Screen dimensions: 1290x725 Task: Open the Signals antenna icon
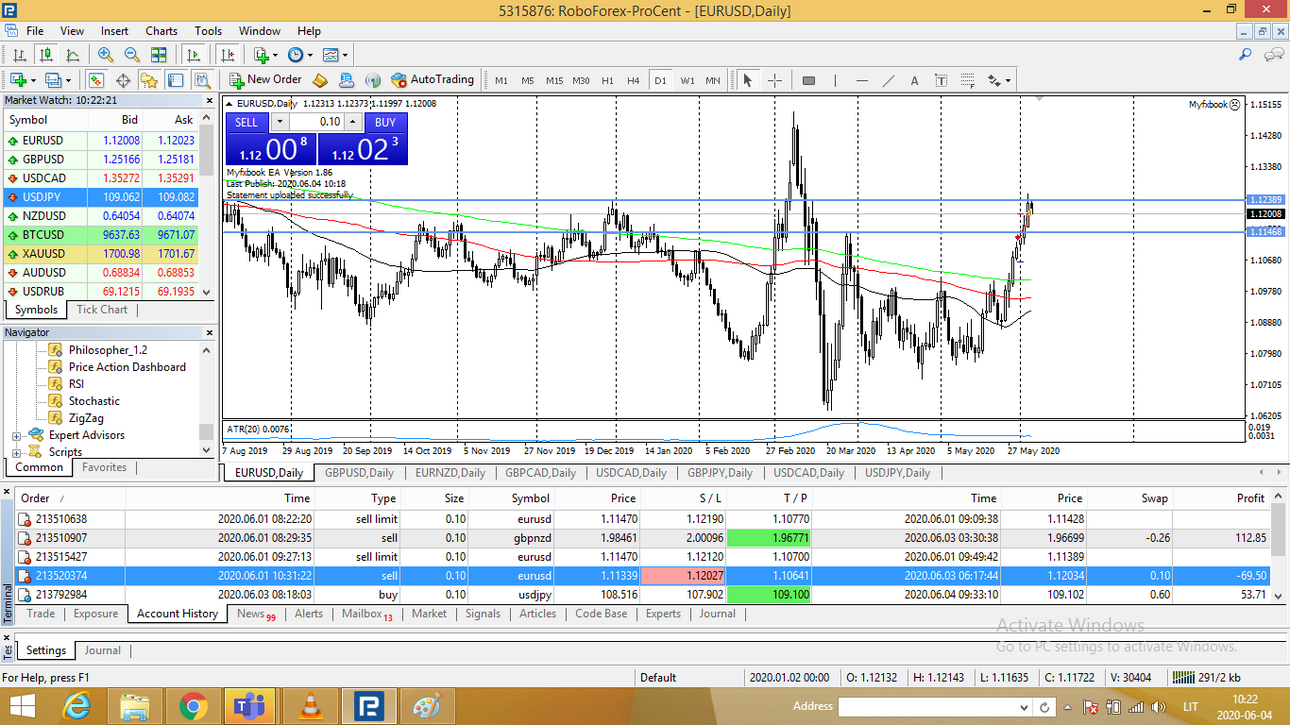[x=372, y=80]
